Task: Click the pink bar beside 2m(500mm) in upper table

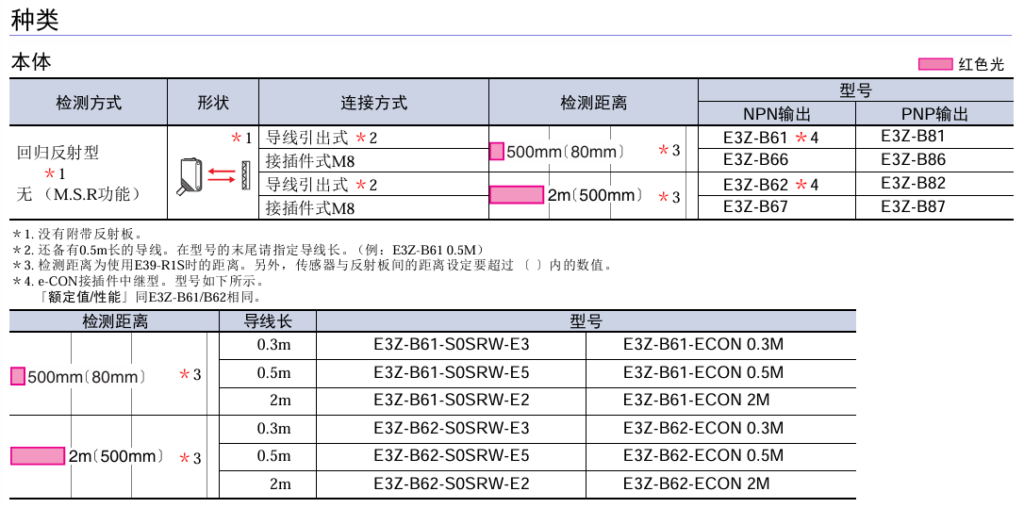Action: click(516, 195)
